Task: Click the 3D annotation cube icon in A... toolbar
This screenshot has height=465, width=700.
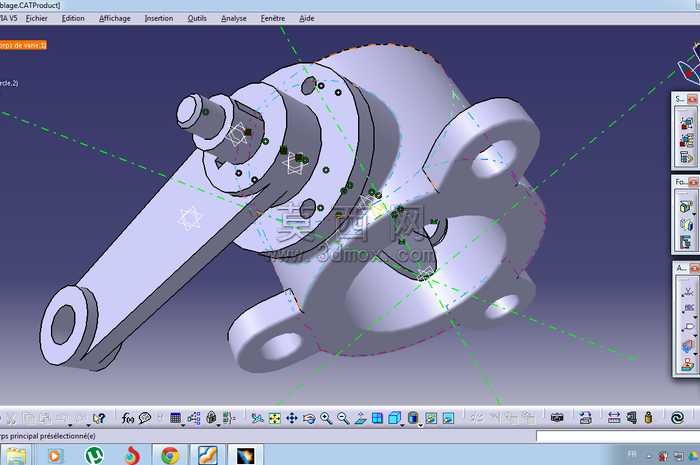Action: 688,346
